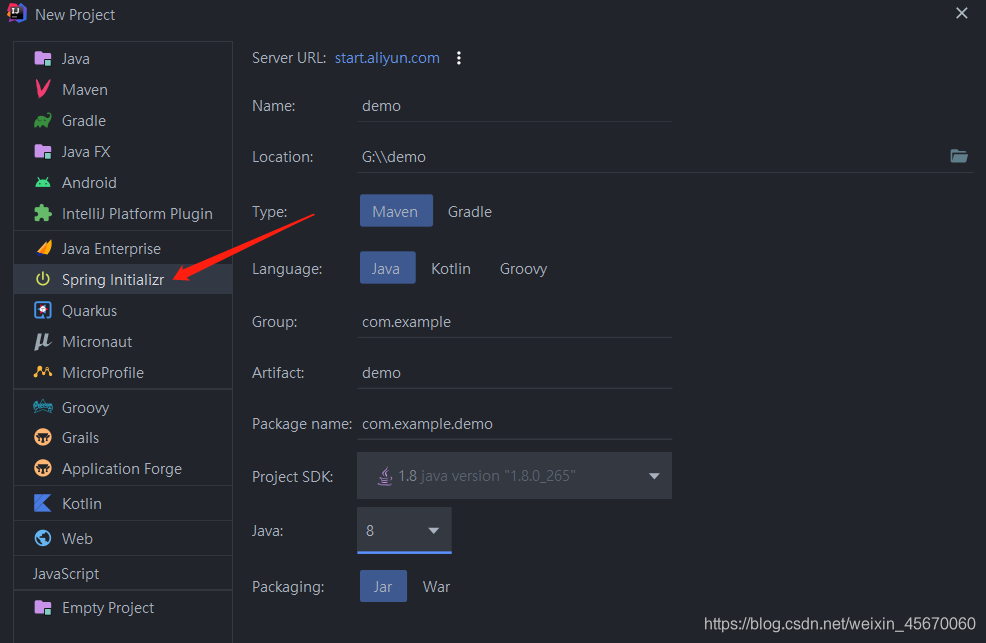Viewport: 986px width, 643px height.
Task: Choose Java as the language
Action: (387, 268)
